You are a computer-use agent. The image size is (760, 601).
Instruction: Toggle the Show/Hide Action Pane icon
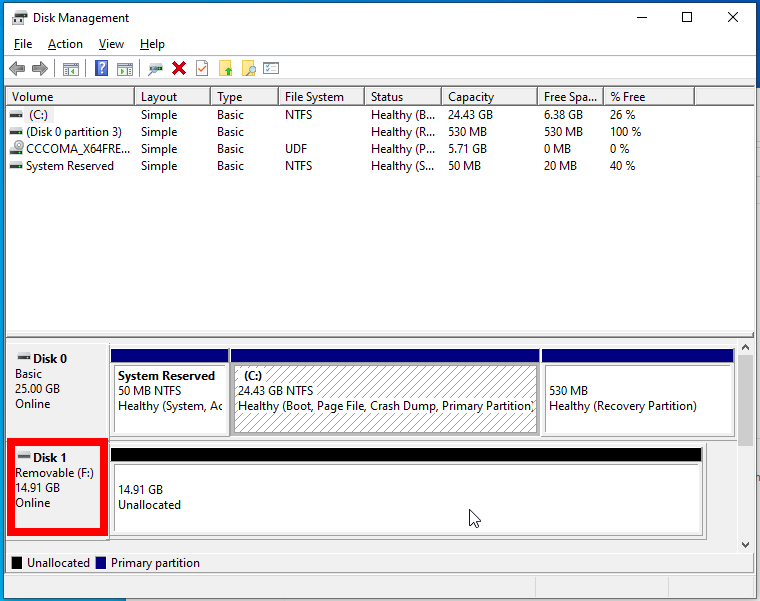[125, 69]
